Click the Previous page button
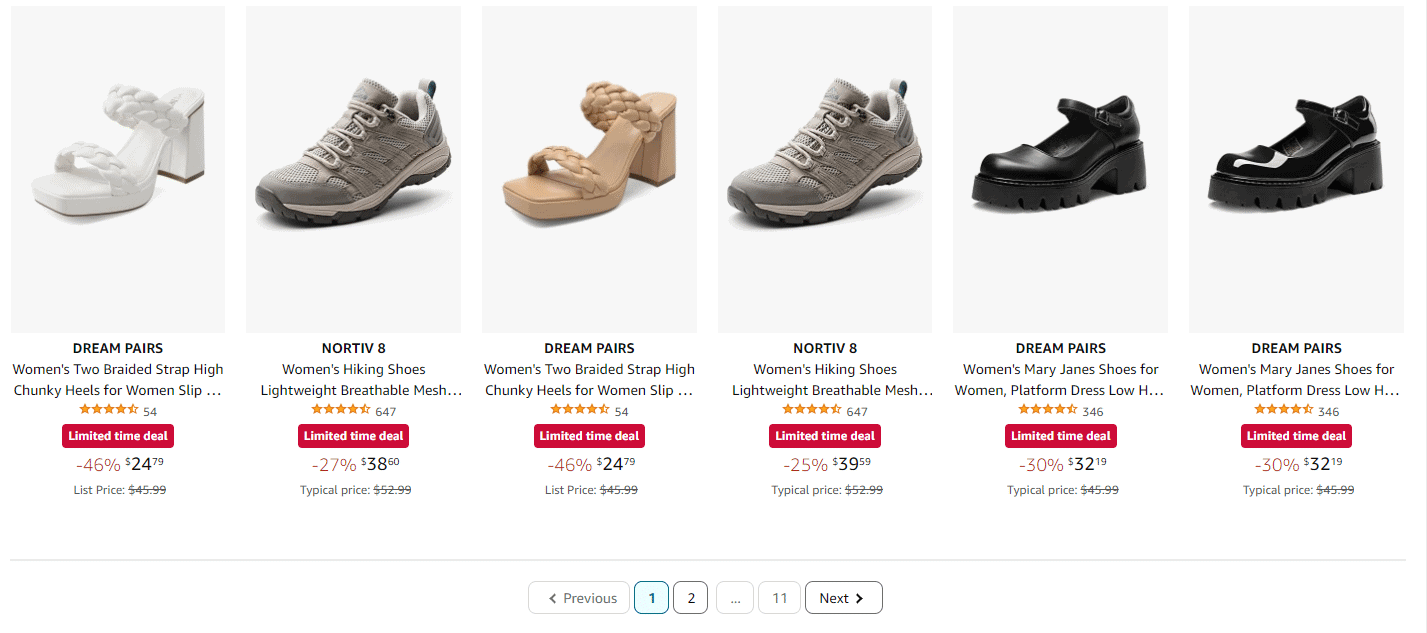Viewport: 1427px width, 633px height. point(579,598)
